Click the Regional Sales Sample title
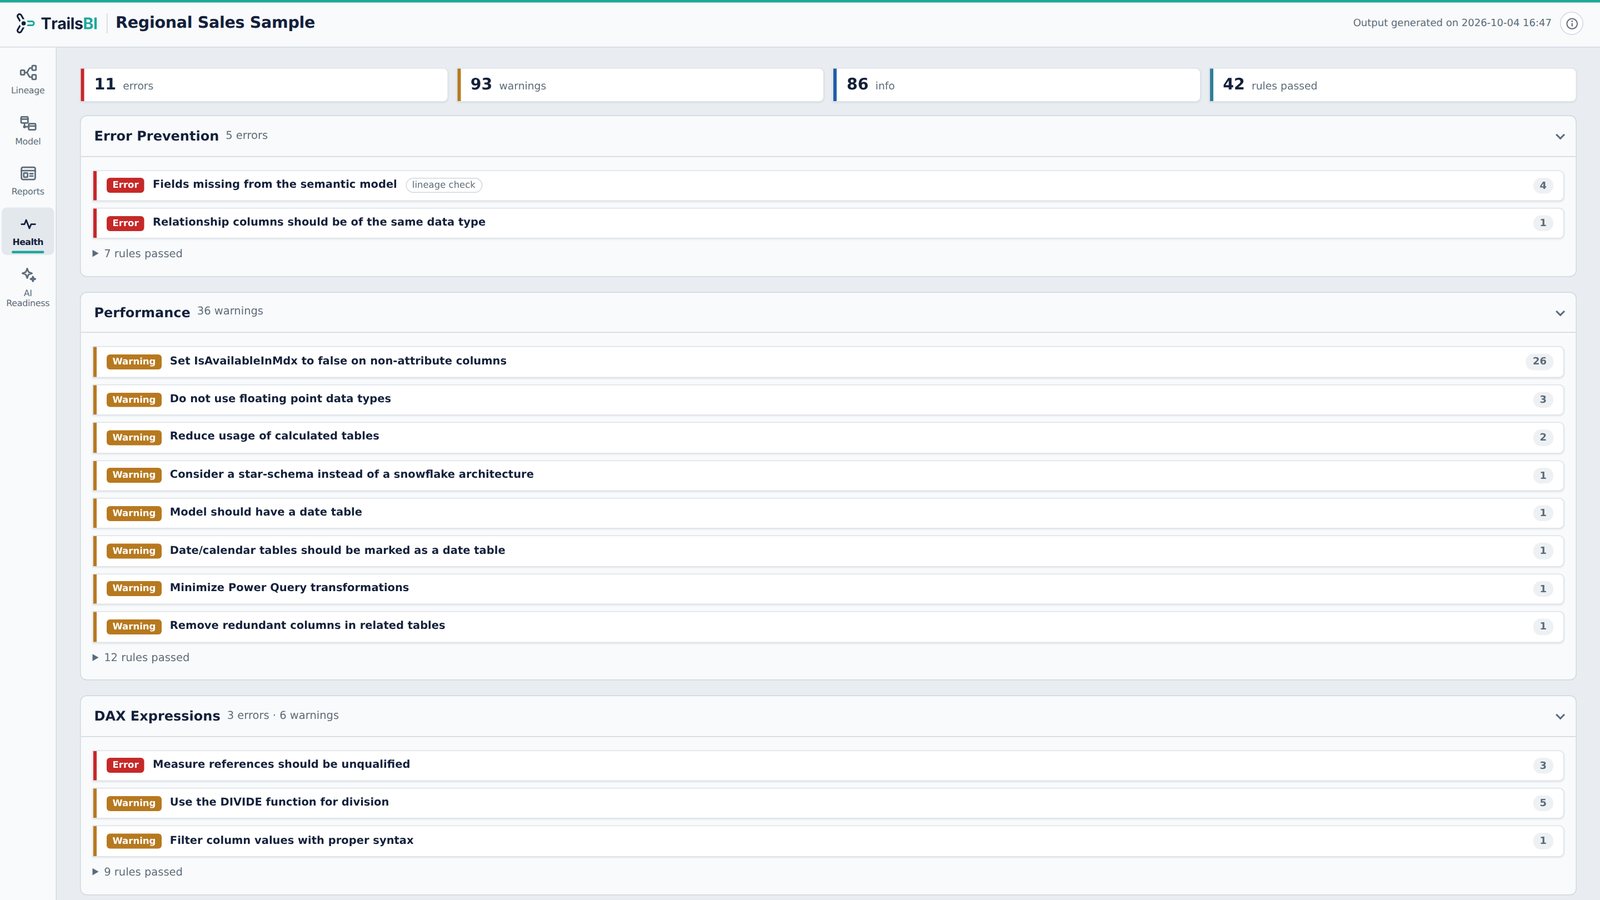Screen dimensions: 1600x900 (x=215, y=22)
